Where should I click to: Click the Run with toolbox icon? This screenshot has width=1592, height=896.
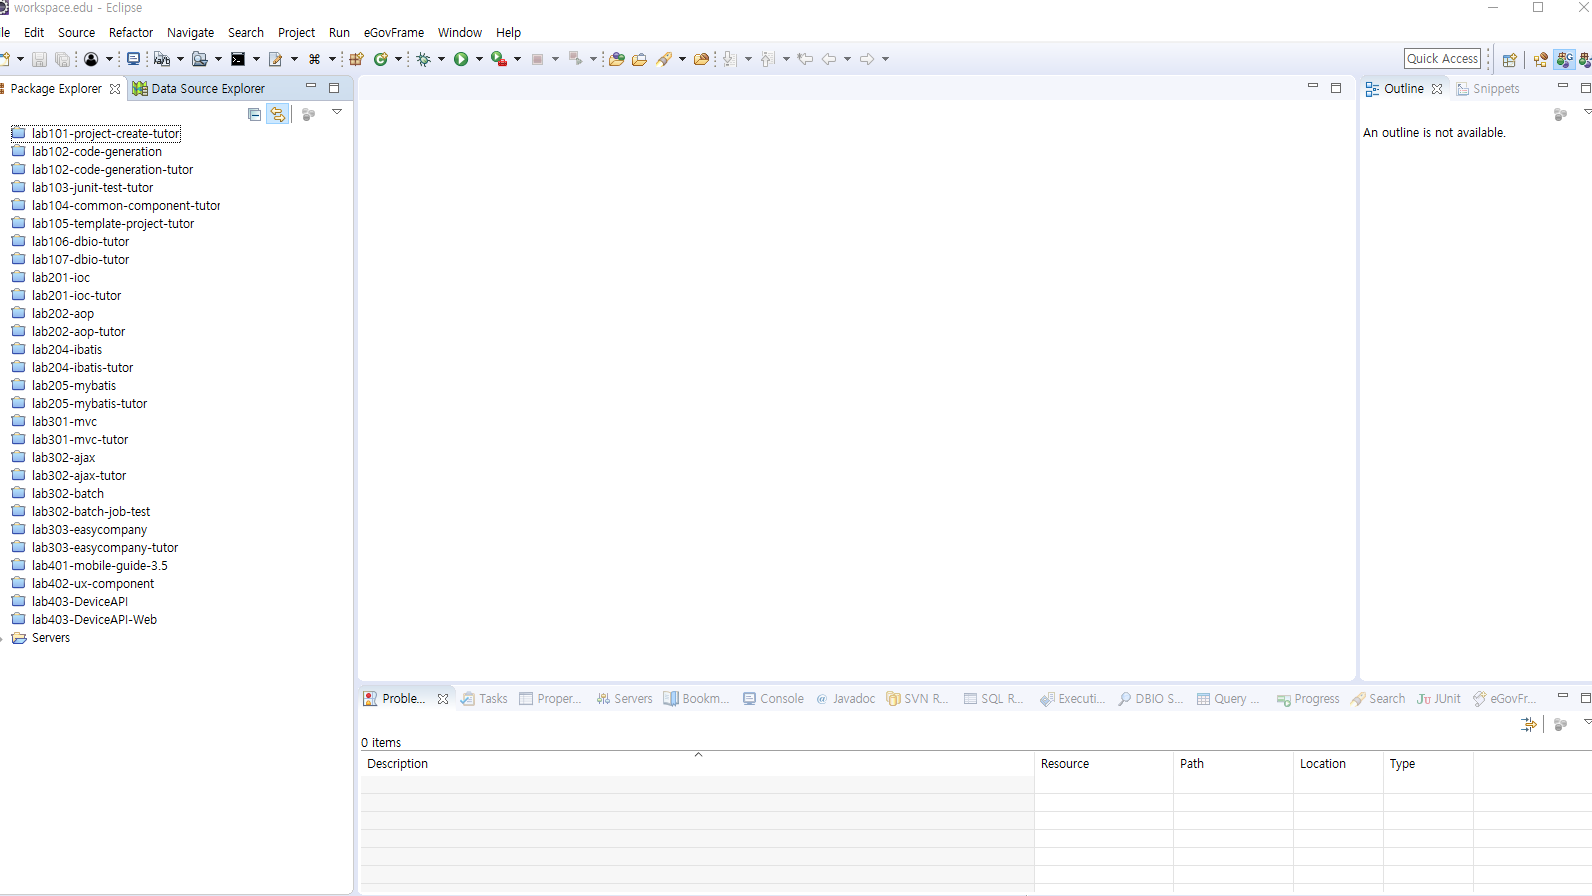pyautogui.click(x=498, y=60)
